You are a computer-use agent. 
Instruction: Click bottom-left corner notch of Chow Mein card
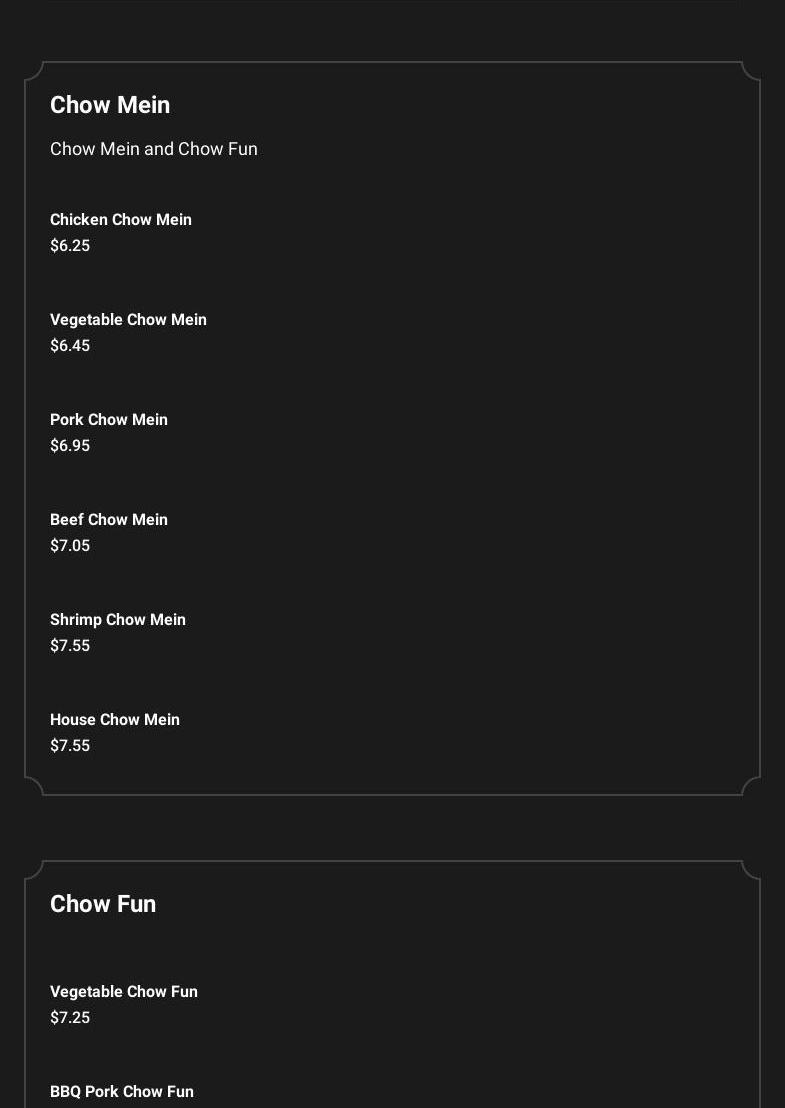tap(34, 786)
